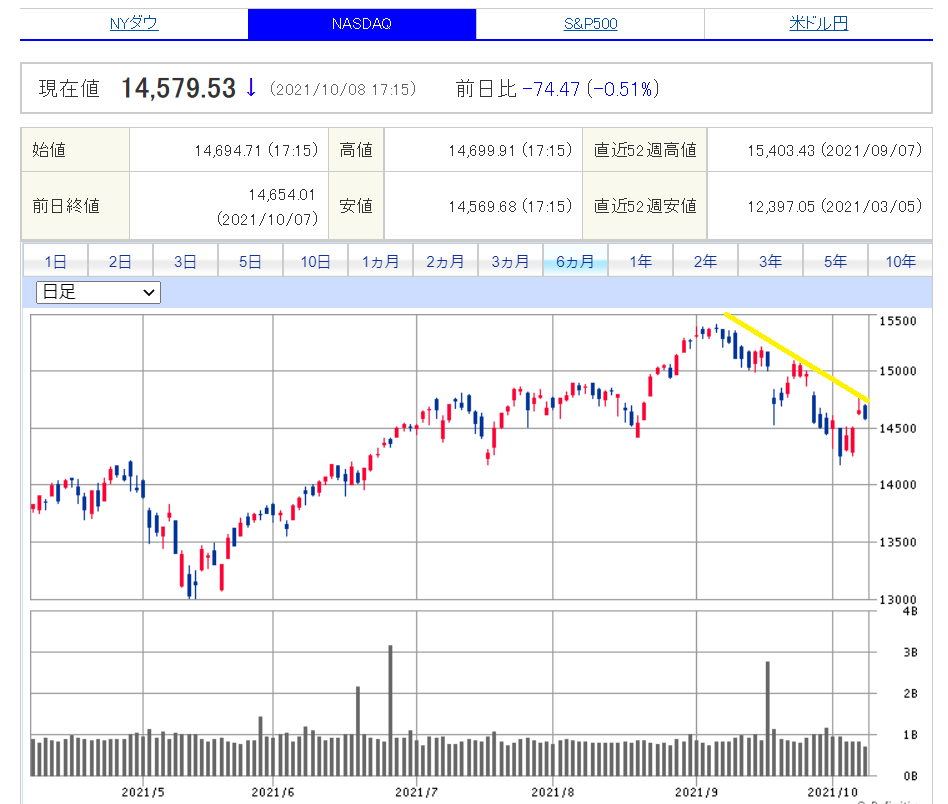This screenshot has height=804, width=948.
Task: Open the 日足 candle interval dropdown
Action: click(x=99, y=293)
